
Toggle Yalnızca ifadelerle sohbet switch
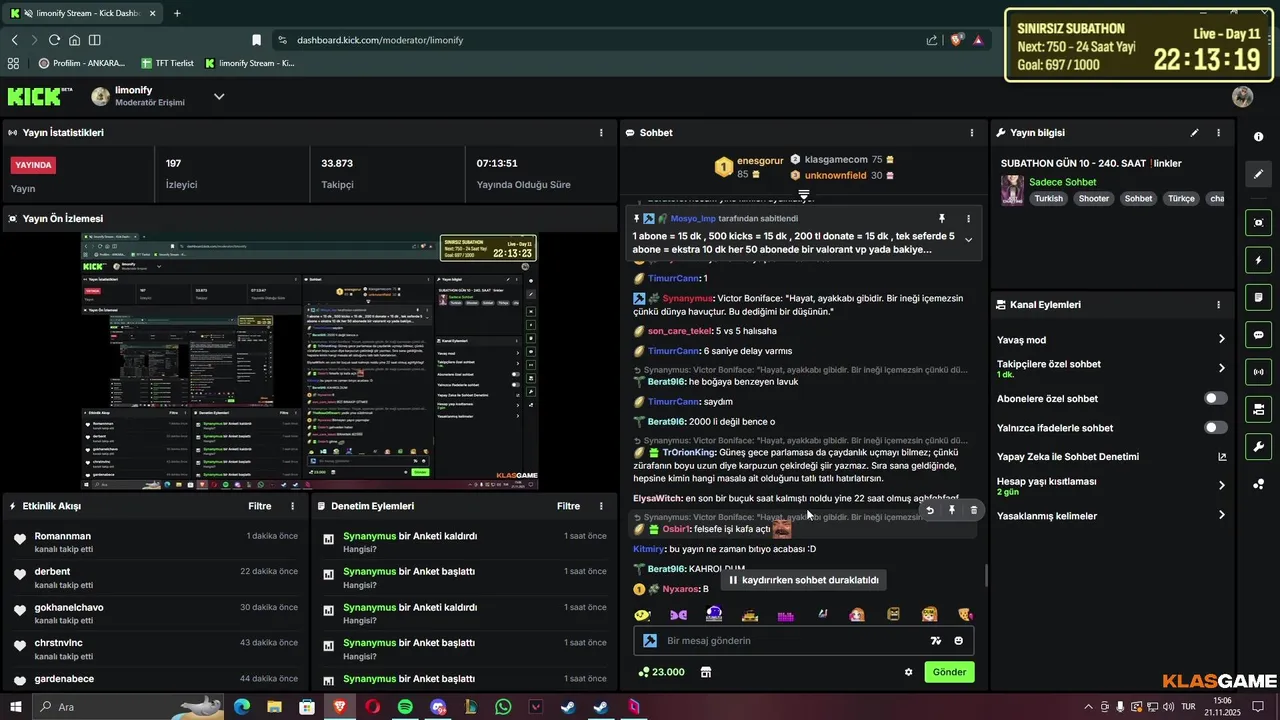pyautogui.click(x=1215, y=427)
